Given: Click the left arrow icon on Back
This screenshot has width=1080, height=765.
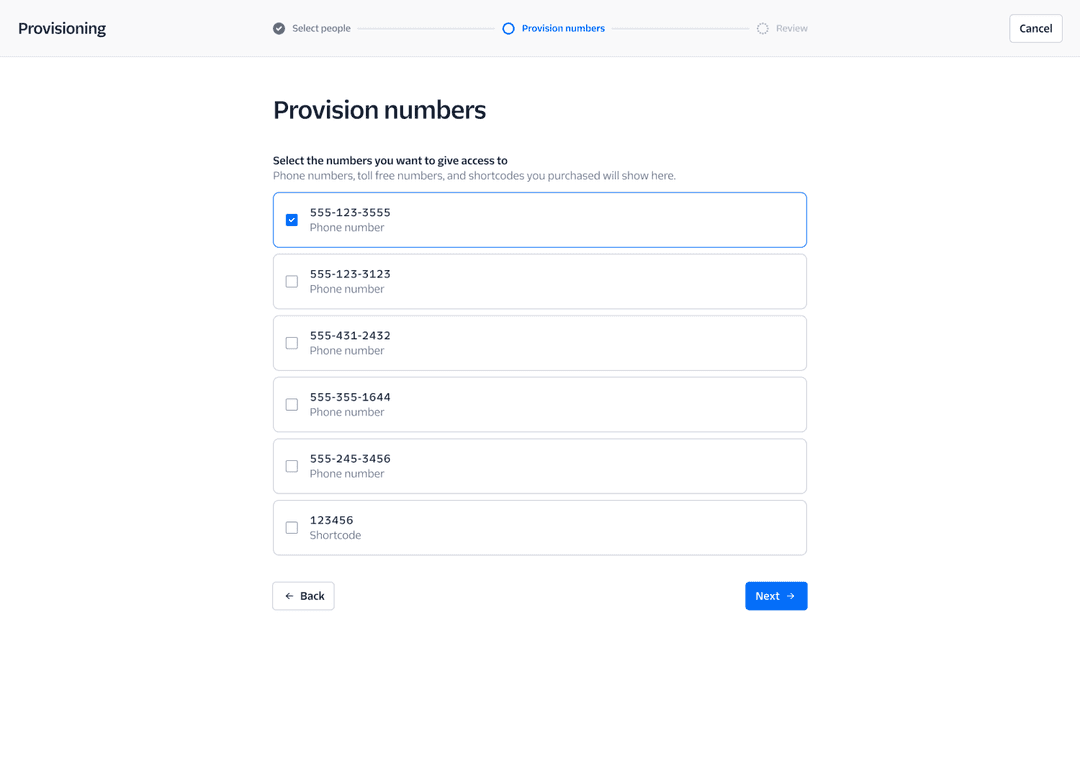Looking at the screenshot, I should [289, 596].
